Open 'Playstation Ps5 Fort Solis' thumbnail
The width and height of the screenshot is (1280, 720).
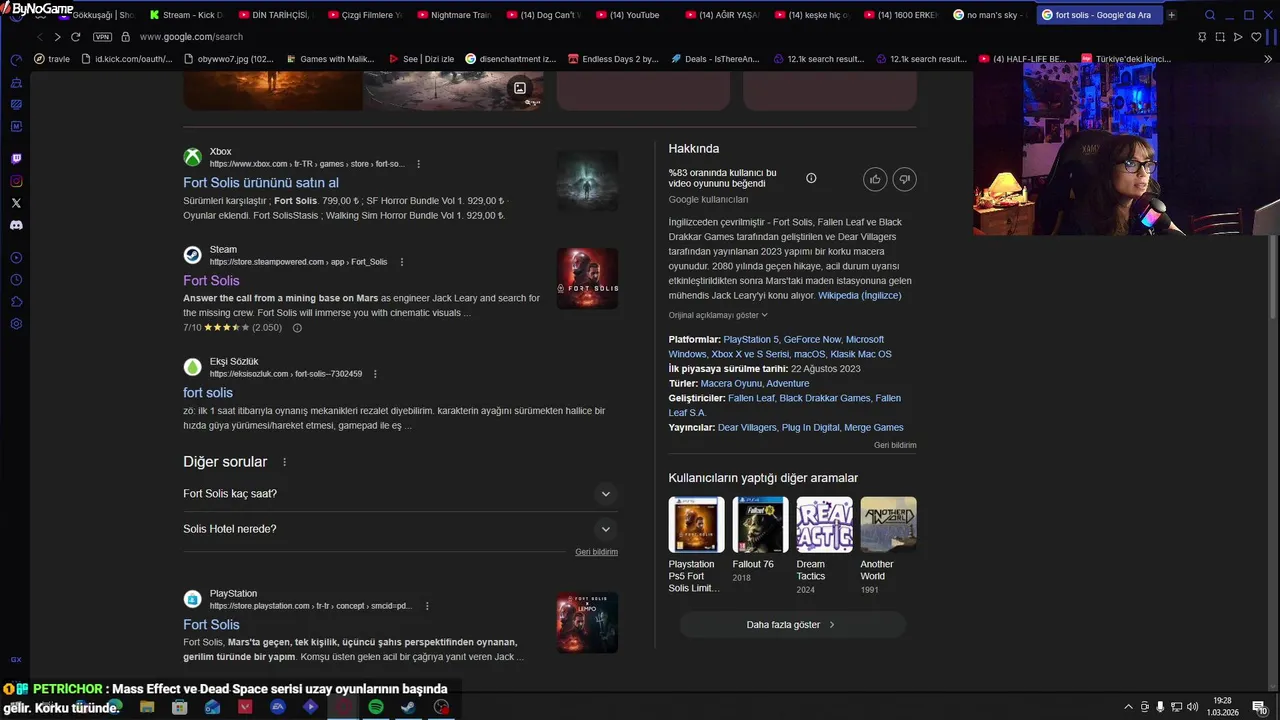(x=696, y=525)
